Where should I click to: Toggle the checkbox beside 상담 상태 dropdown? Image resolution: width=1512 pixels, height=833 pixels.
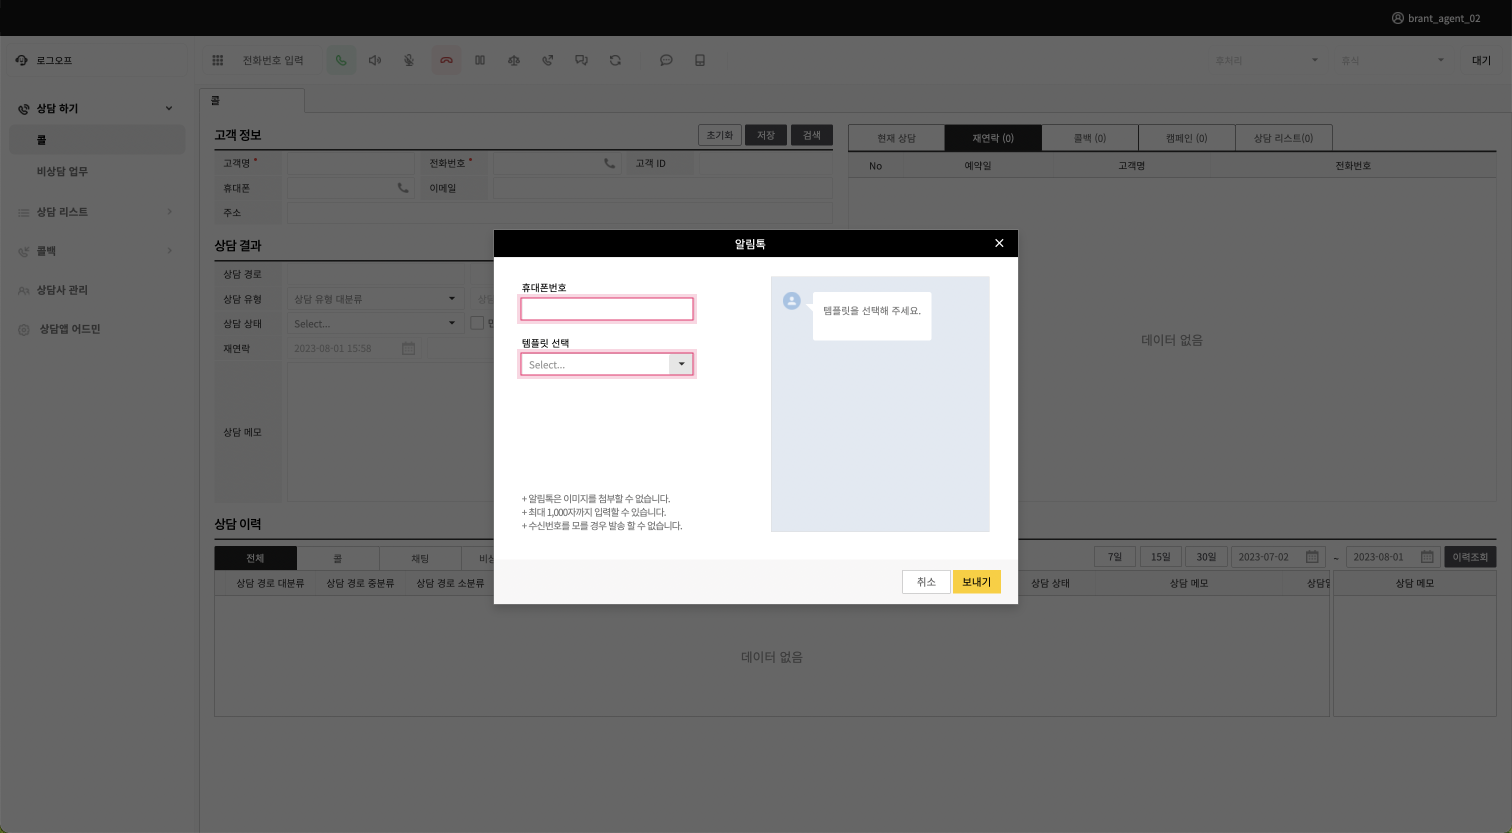pos(477,323)
